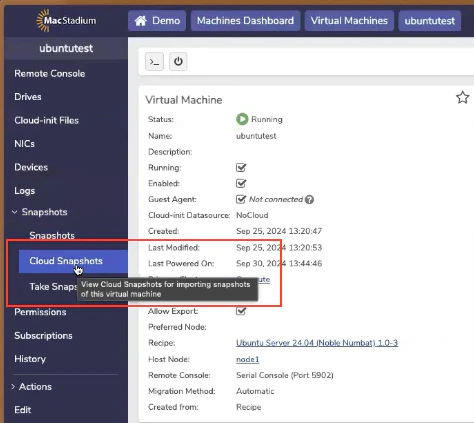Go to Virtual Machines breadcrumb

tap(349, 21)
